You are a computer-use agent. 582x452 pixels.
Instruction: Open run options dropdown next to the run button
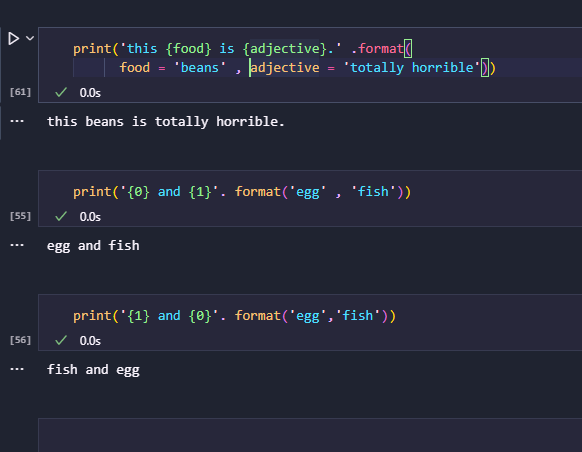(x=30, y=38)
